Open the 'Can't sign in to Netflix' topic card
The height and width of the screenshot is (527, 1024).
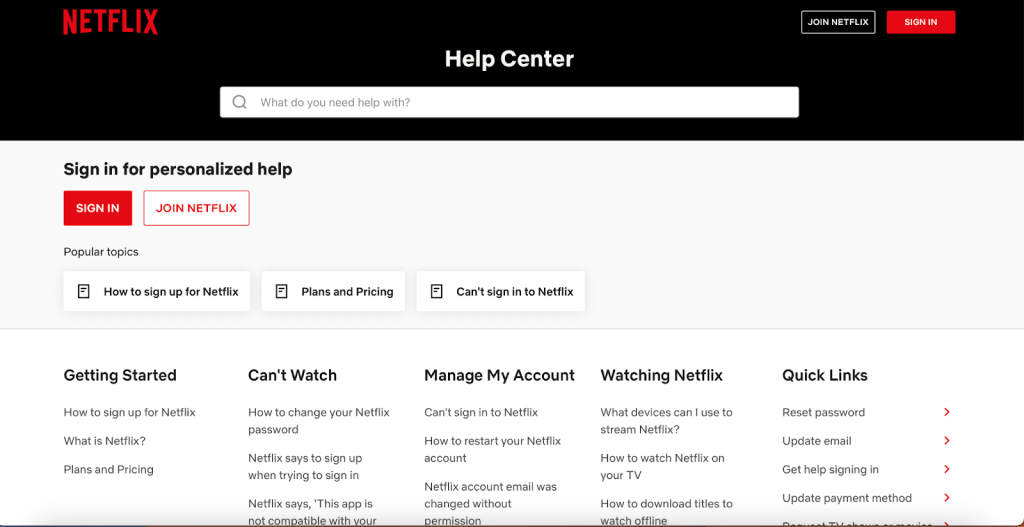click(500, 291)
